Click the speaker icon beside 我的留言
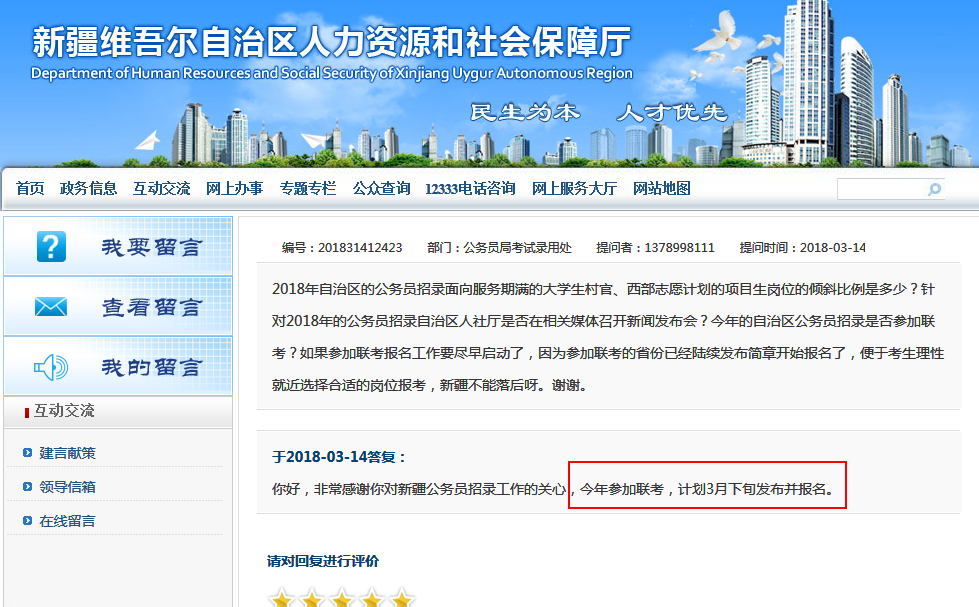This screenshot has height=607, width=979. tap(51, 367)
